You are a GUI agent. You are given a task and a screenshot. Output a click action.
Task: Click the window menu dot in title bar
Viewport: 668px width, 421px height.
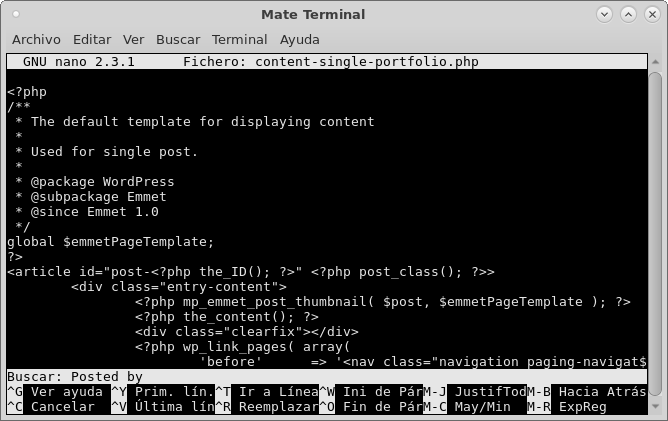pyautogui.click(x=16, y=14)
